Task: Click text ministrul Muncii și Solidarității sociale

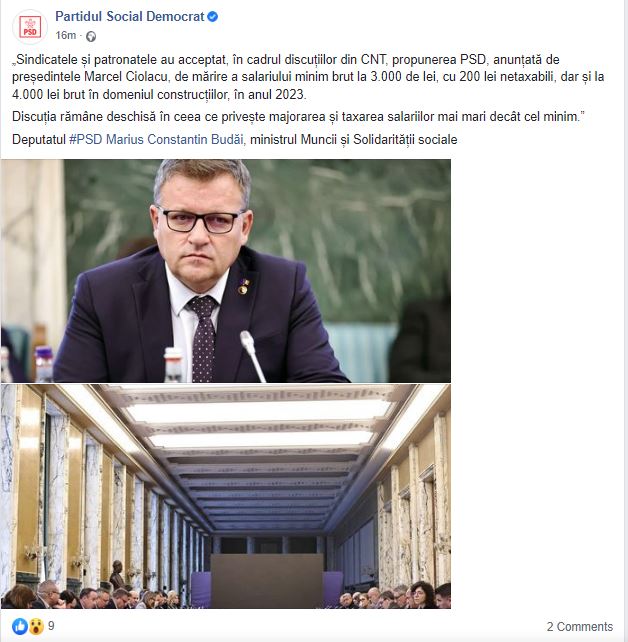Action: pyautogui.click(x=354, y=140)
